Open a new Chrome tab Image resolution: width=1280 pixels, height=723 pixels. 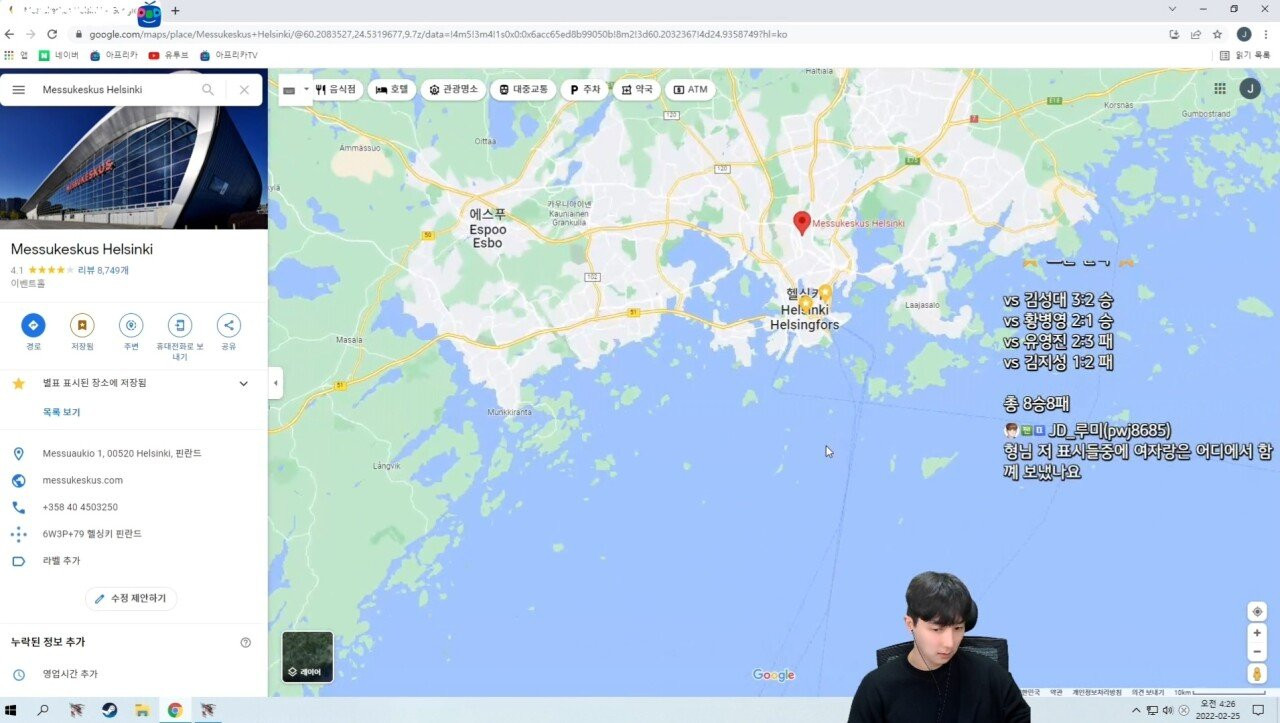coord(175,11)
